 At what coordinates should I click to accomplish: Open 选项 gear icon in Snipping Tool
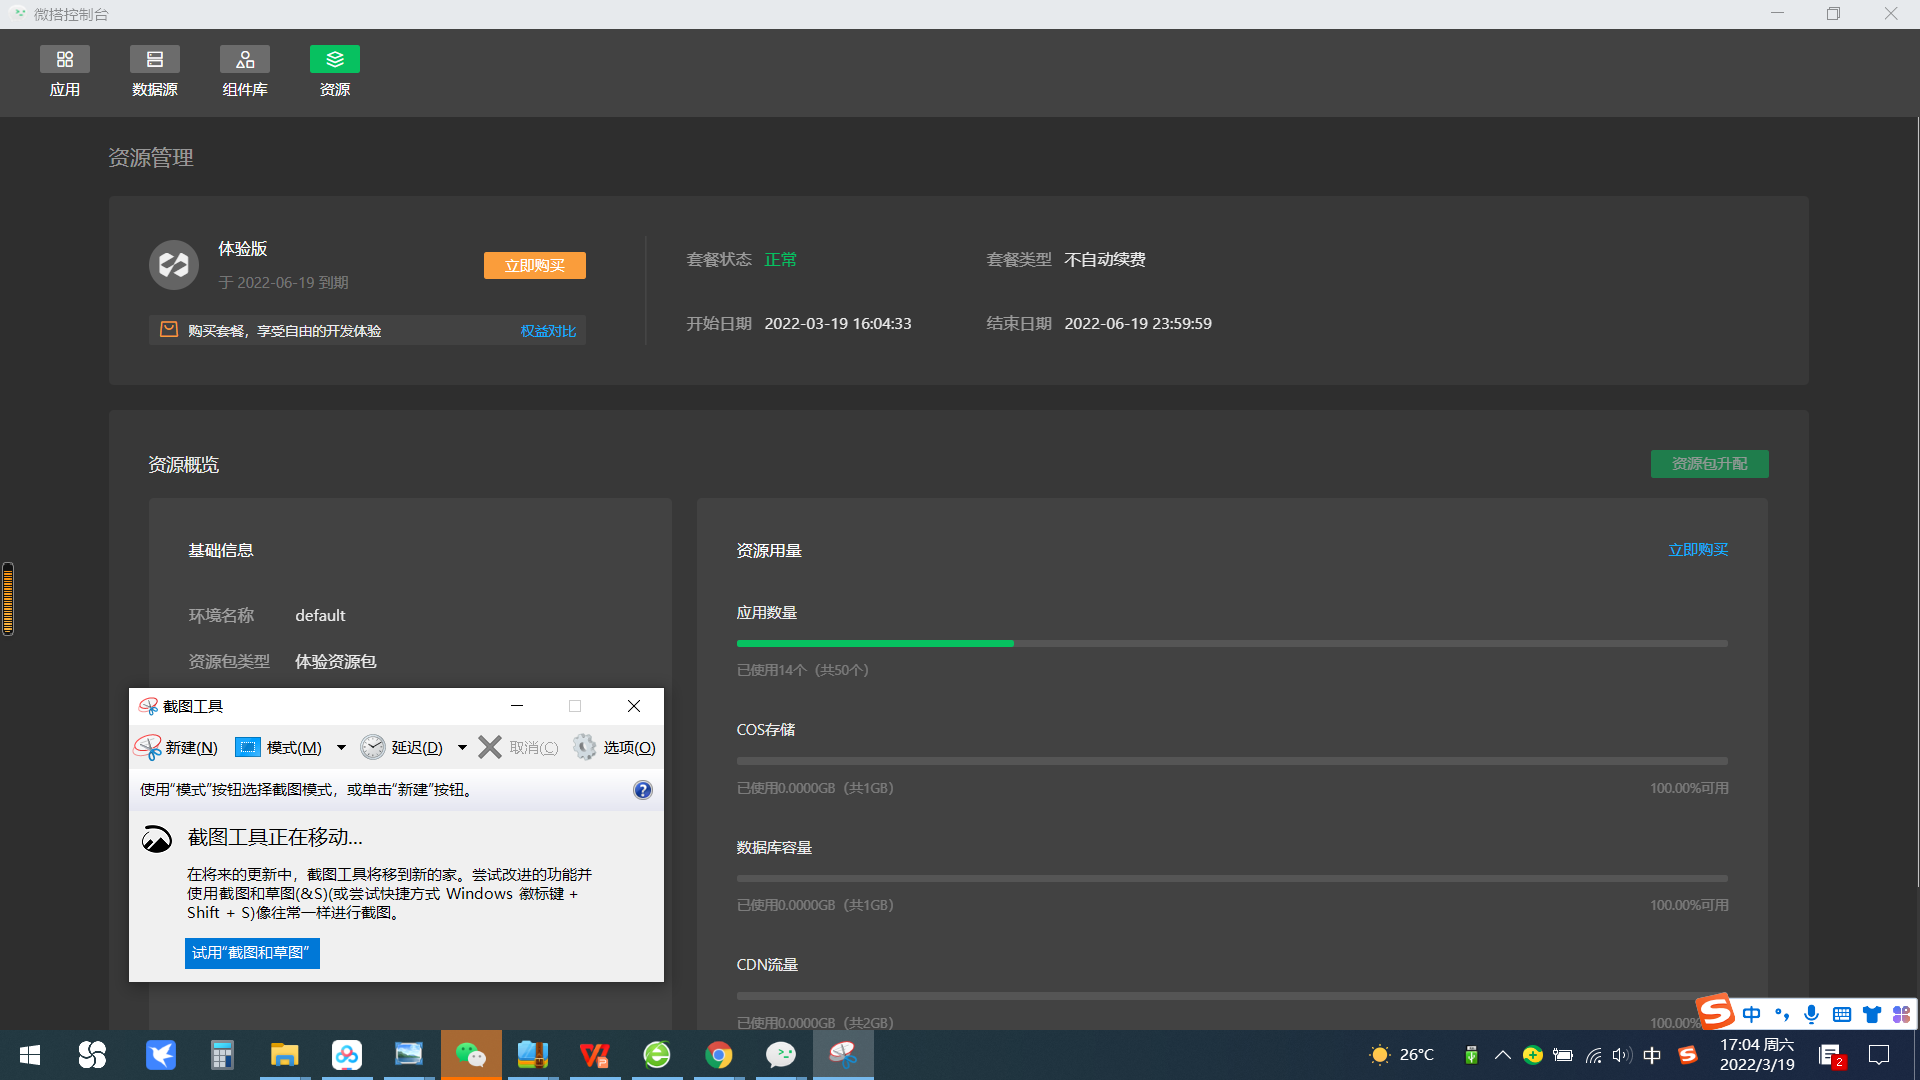tap(585, 747)
